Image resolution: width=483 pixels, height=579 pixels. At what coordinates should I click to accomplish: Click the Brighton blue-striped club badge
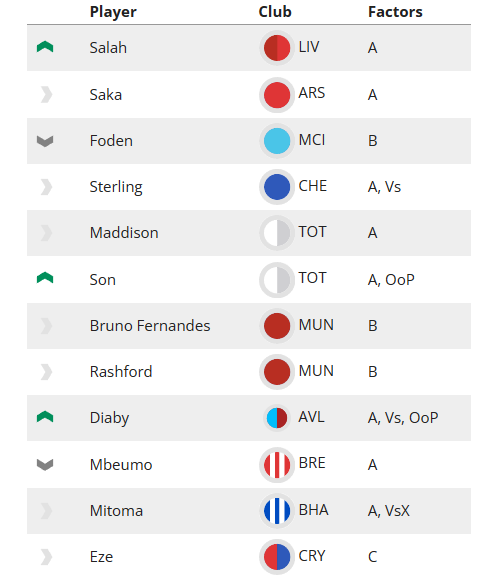277,511
